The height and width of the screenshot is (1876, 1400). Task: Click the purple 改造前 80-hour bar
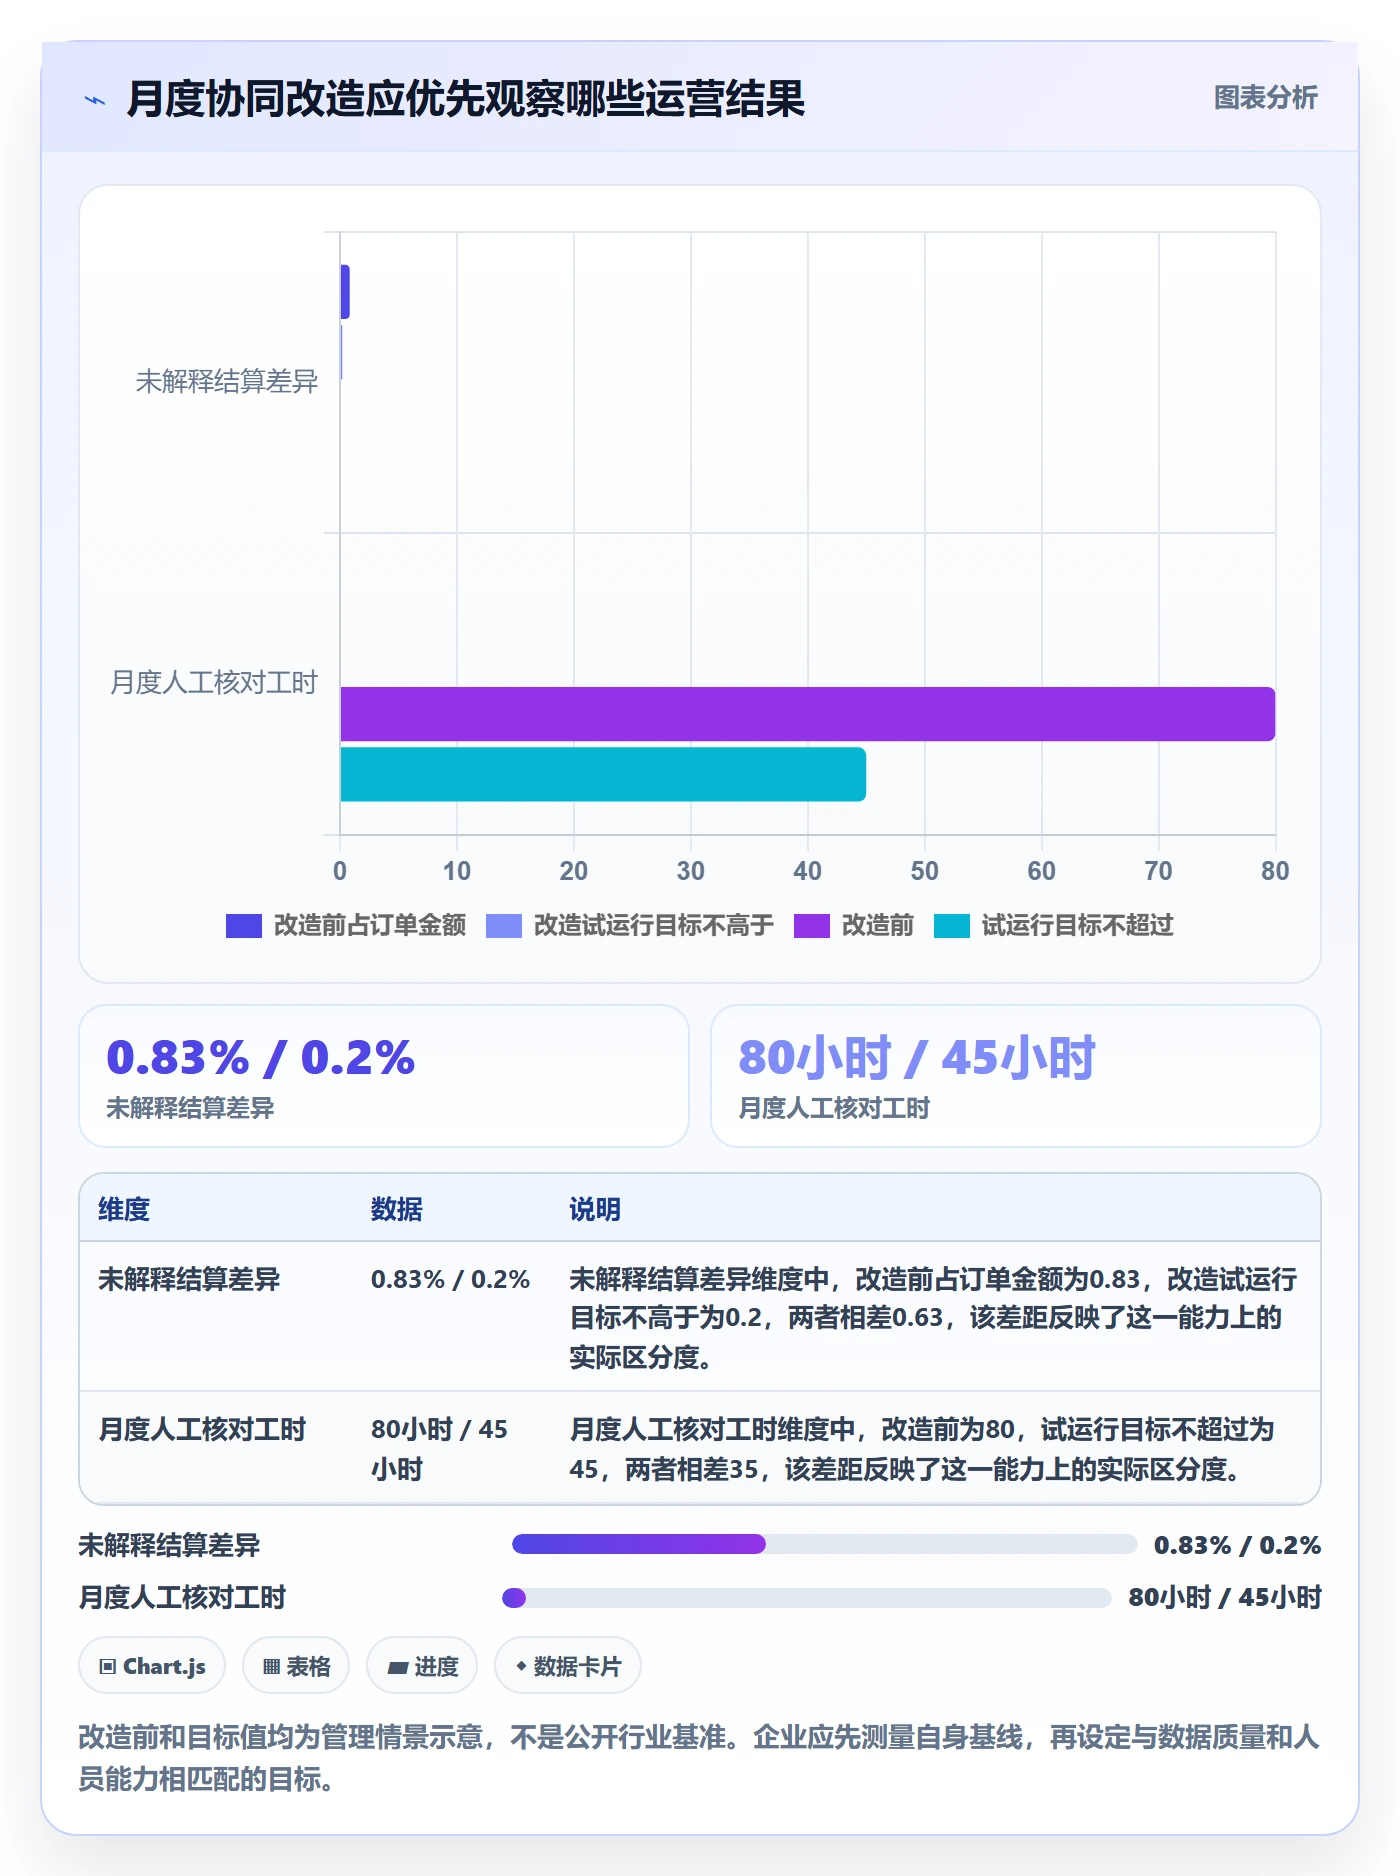point(808,714)
